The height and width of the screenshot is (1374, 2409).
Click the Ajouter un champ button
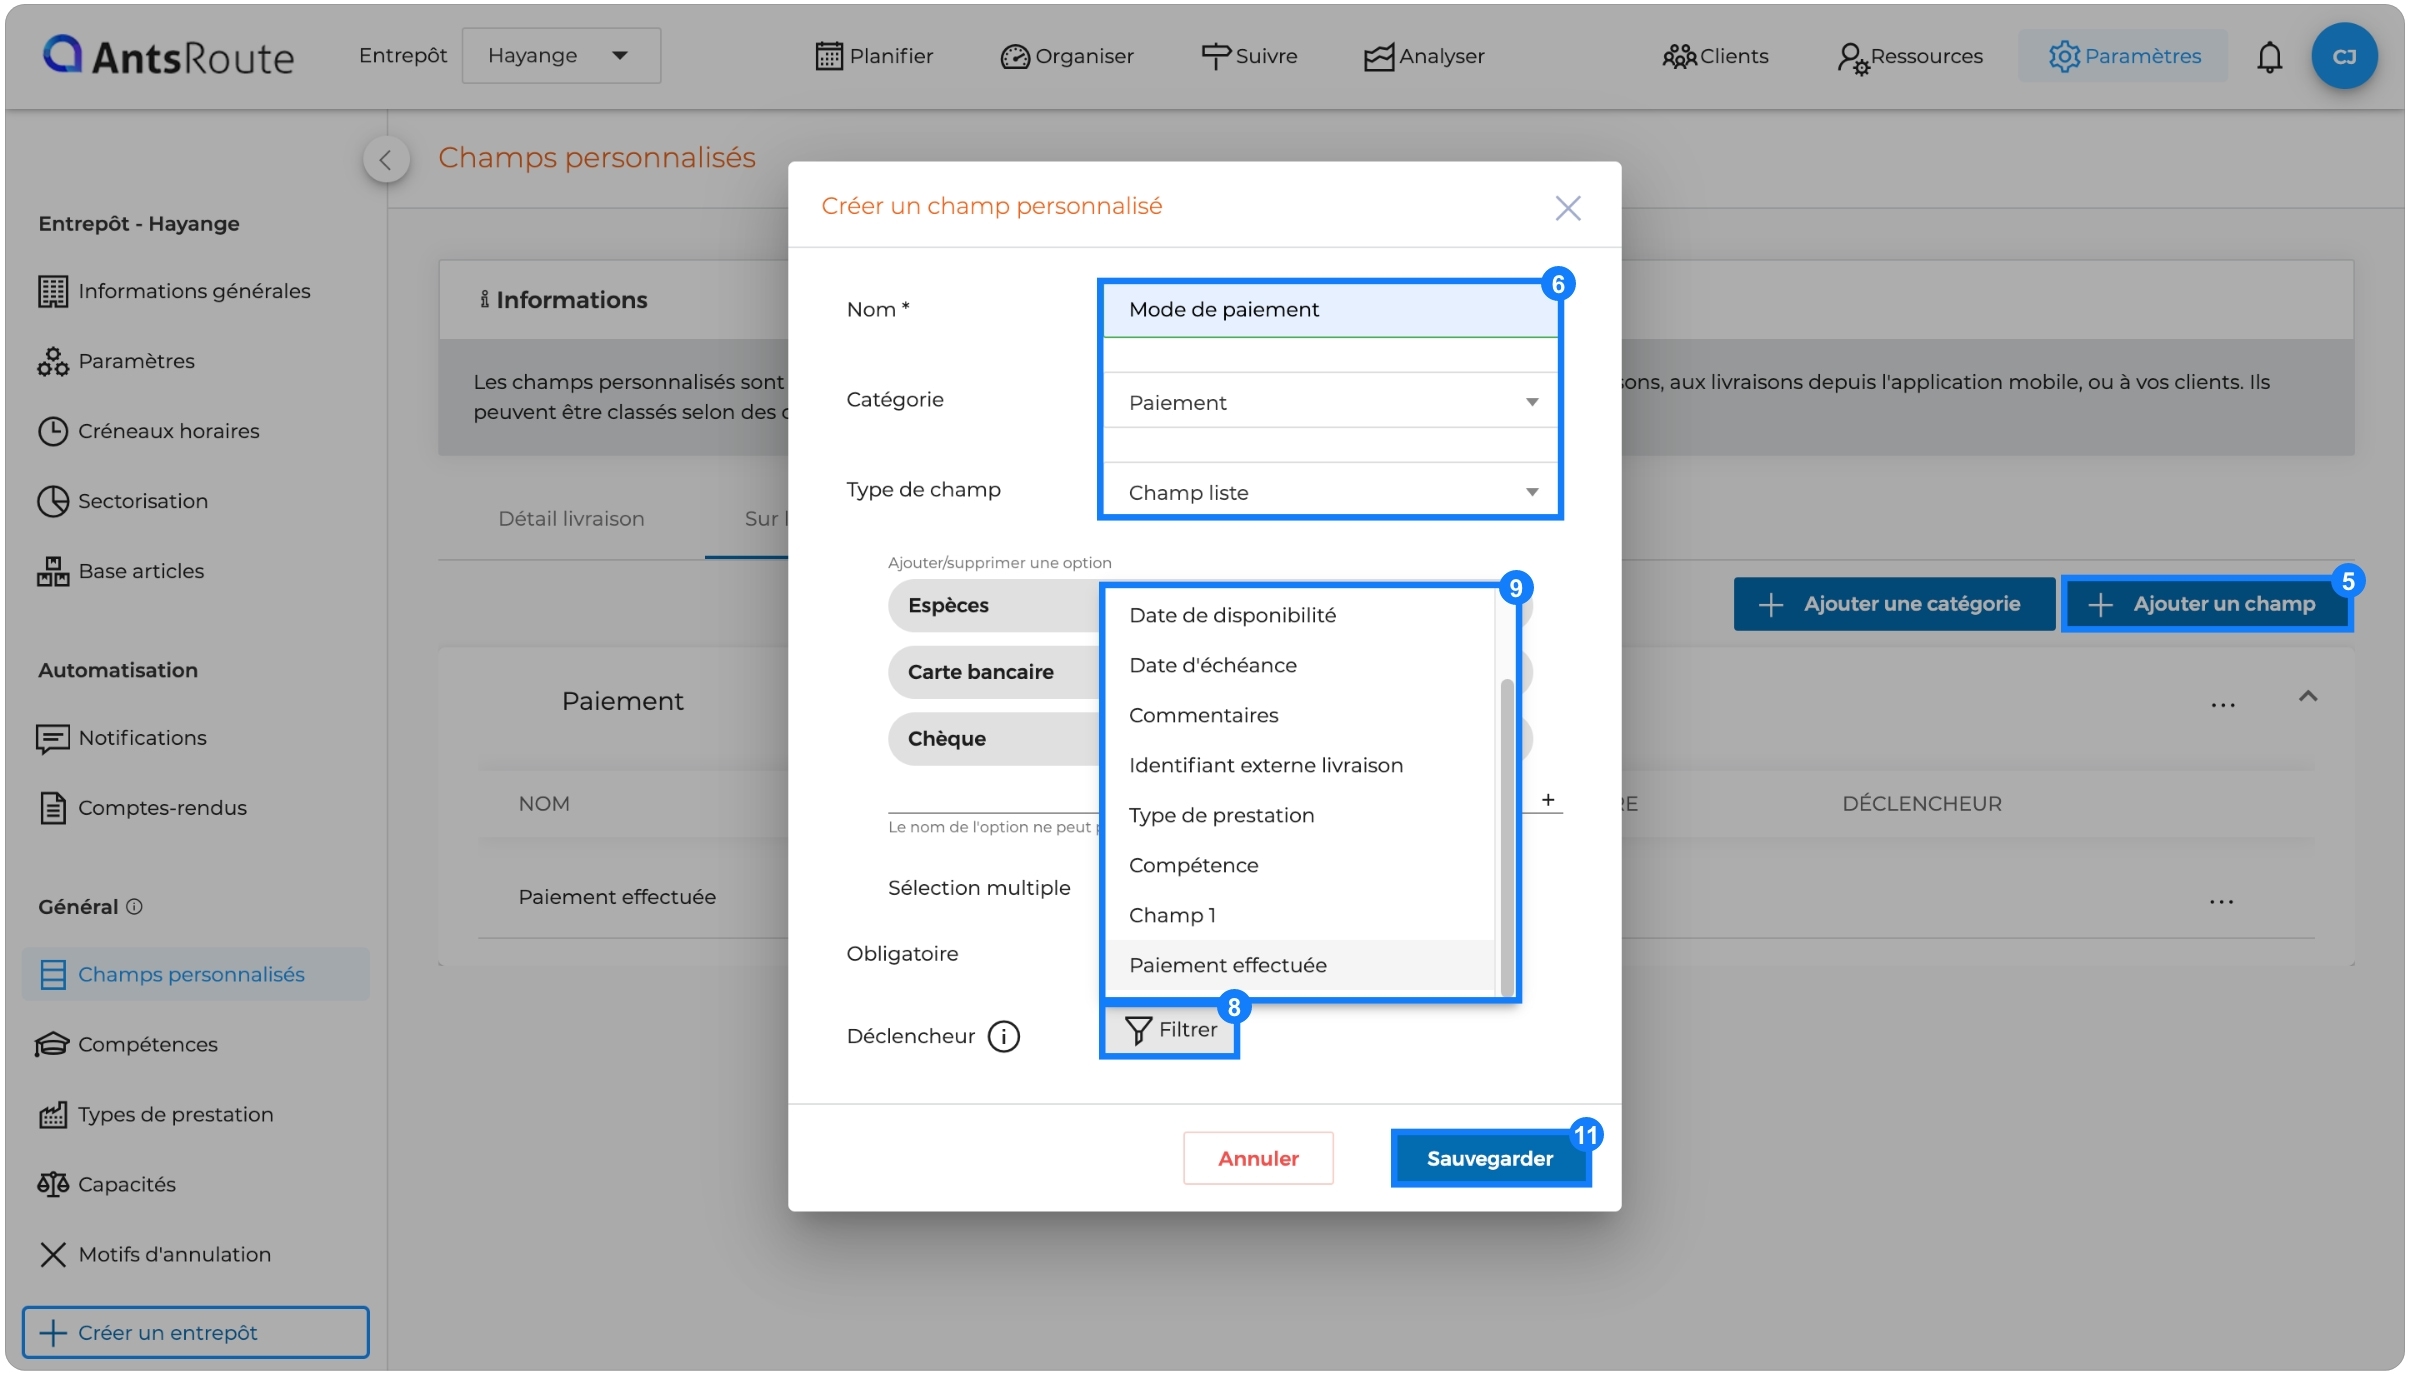(x=2207, y=604)
